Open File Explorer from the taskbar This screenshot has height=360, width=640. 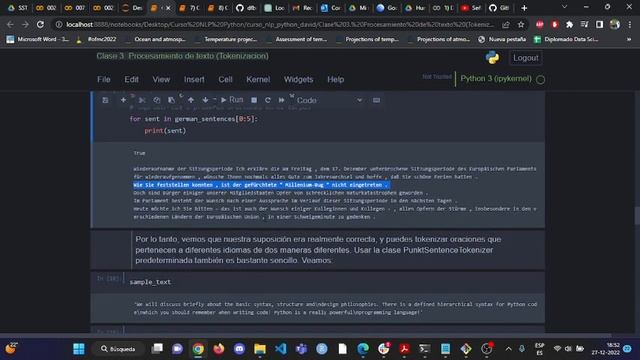[x=260, y=349]
